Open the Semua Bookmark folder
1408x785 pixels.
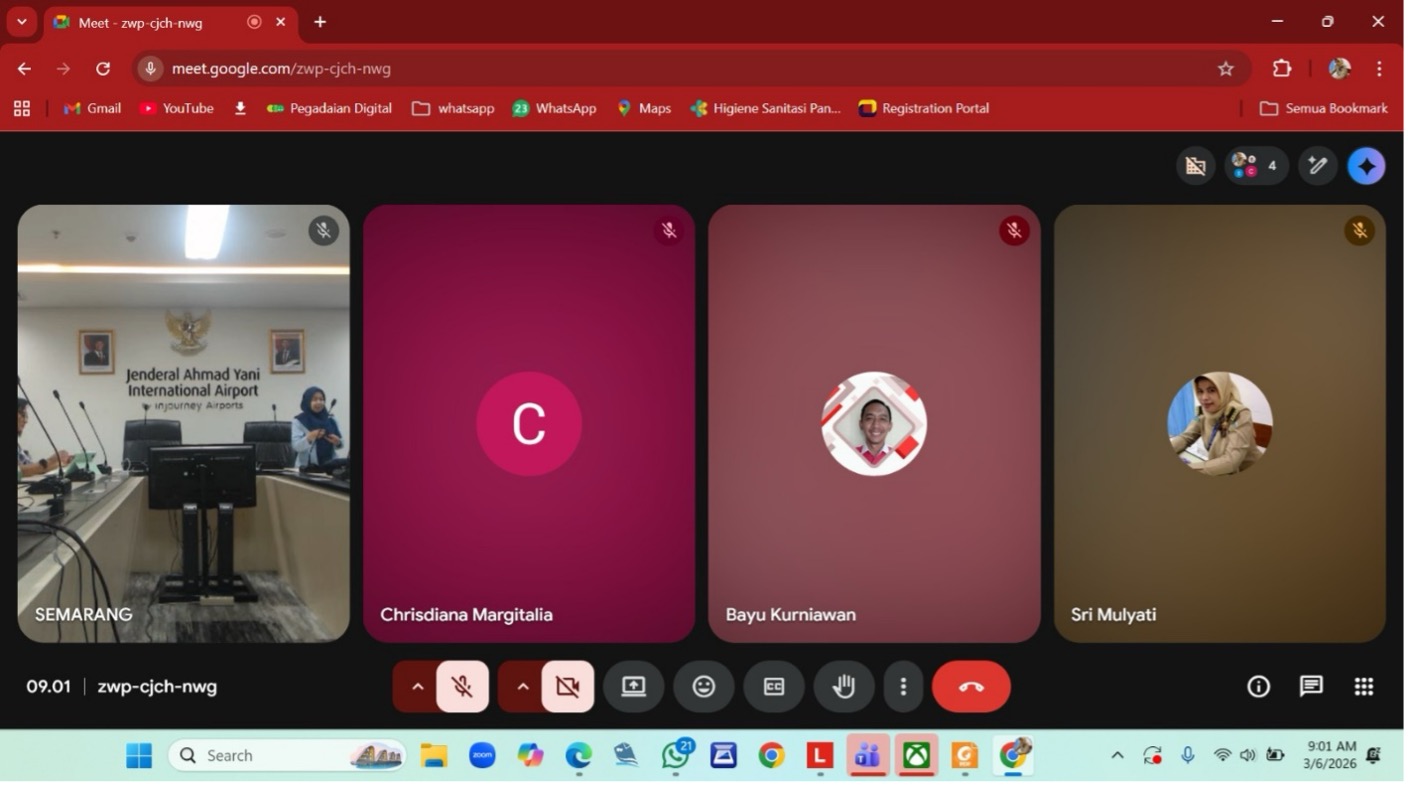click(1323, 108)
